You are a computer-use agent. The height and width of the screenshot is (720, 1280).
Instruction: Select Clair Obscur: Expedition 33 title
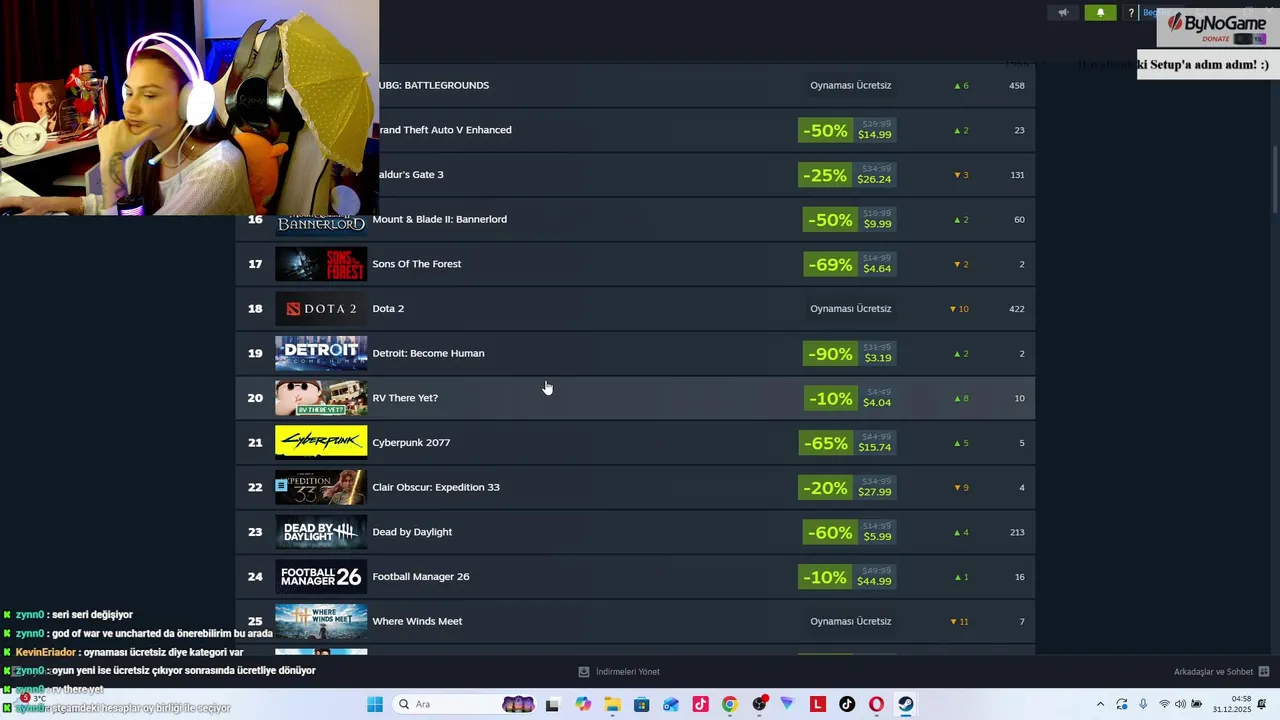pyautogui.click(x=436, y=487)
